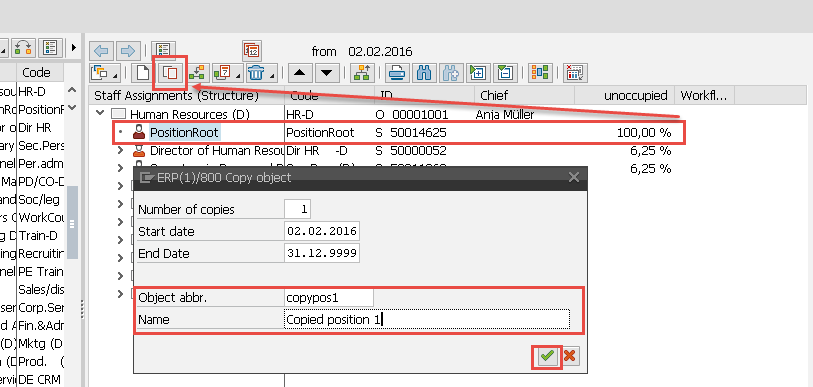The height and width of the screenshot is (387, 813).
Task: Move selected object up with black arrow
Action: pyautogui.click(x=300, y=73)
